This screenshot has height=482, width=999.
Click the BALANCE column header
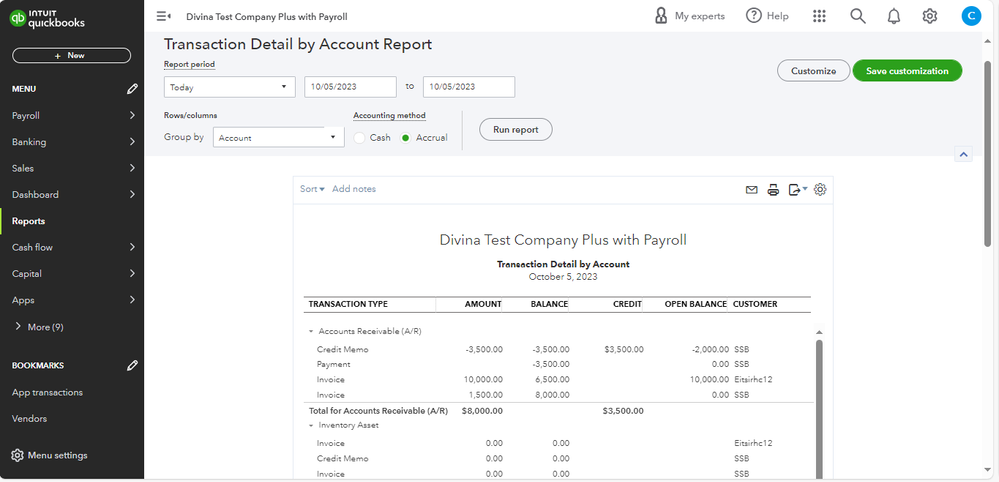click(x=549, y=304)
